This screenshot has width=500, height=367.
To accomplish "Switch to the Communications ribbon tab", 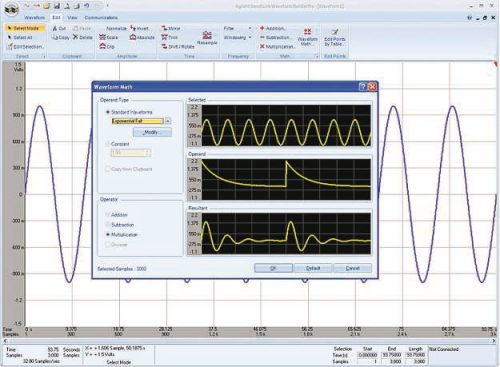I will pos(101,17).
